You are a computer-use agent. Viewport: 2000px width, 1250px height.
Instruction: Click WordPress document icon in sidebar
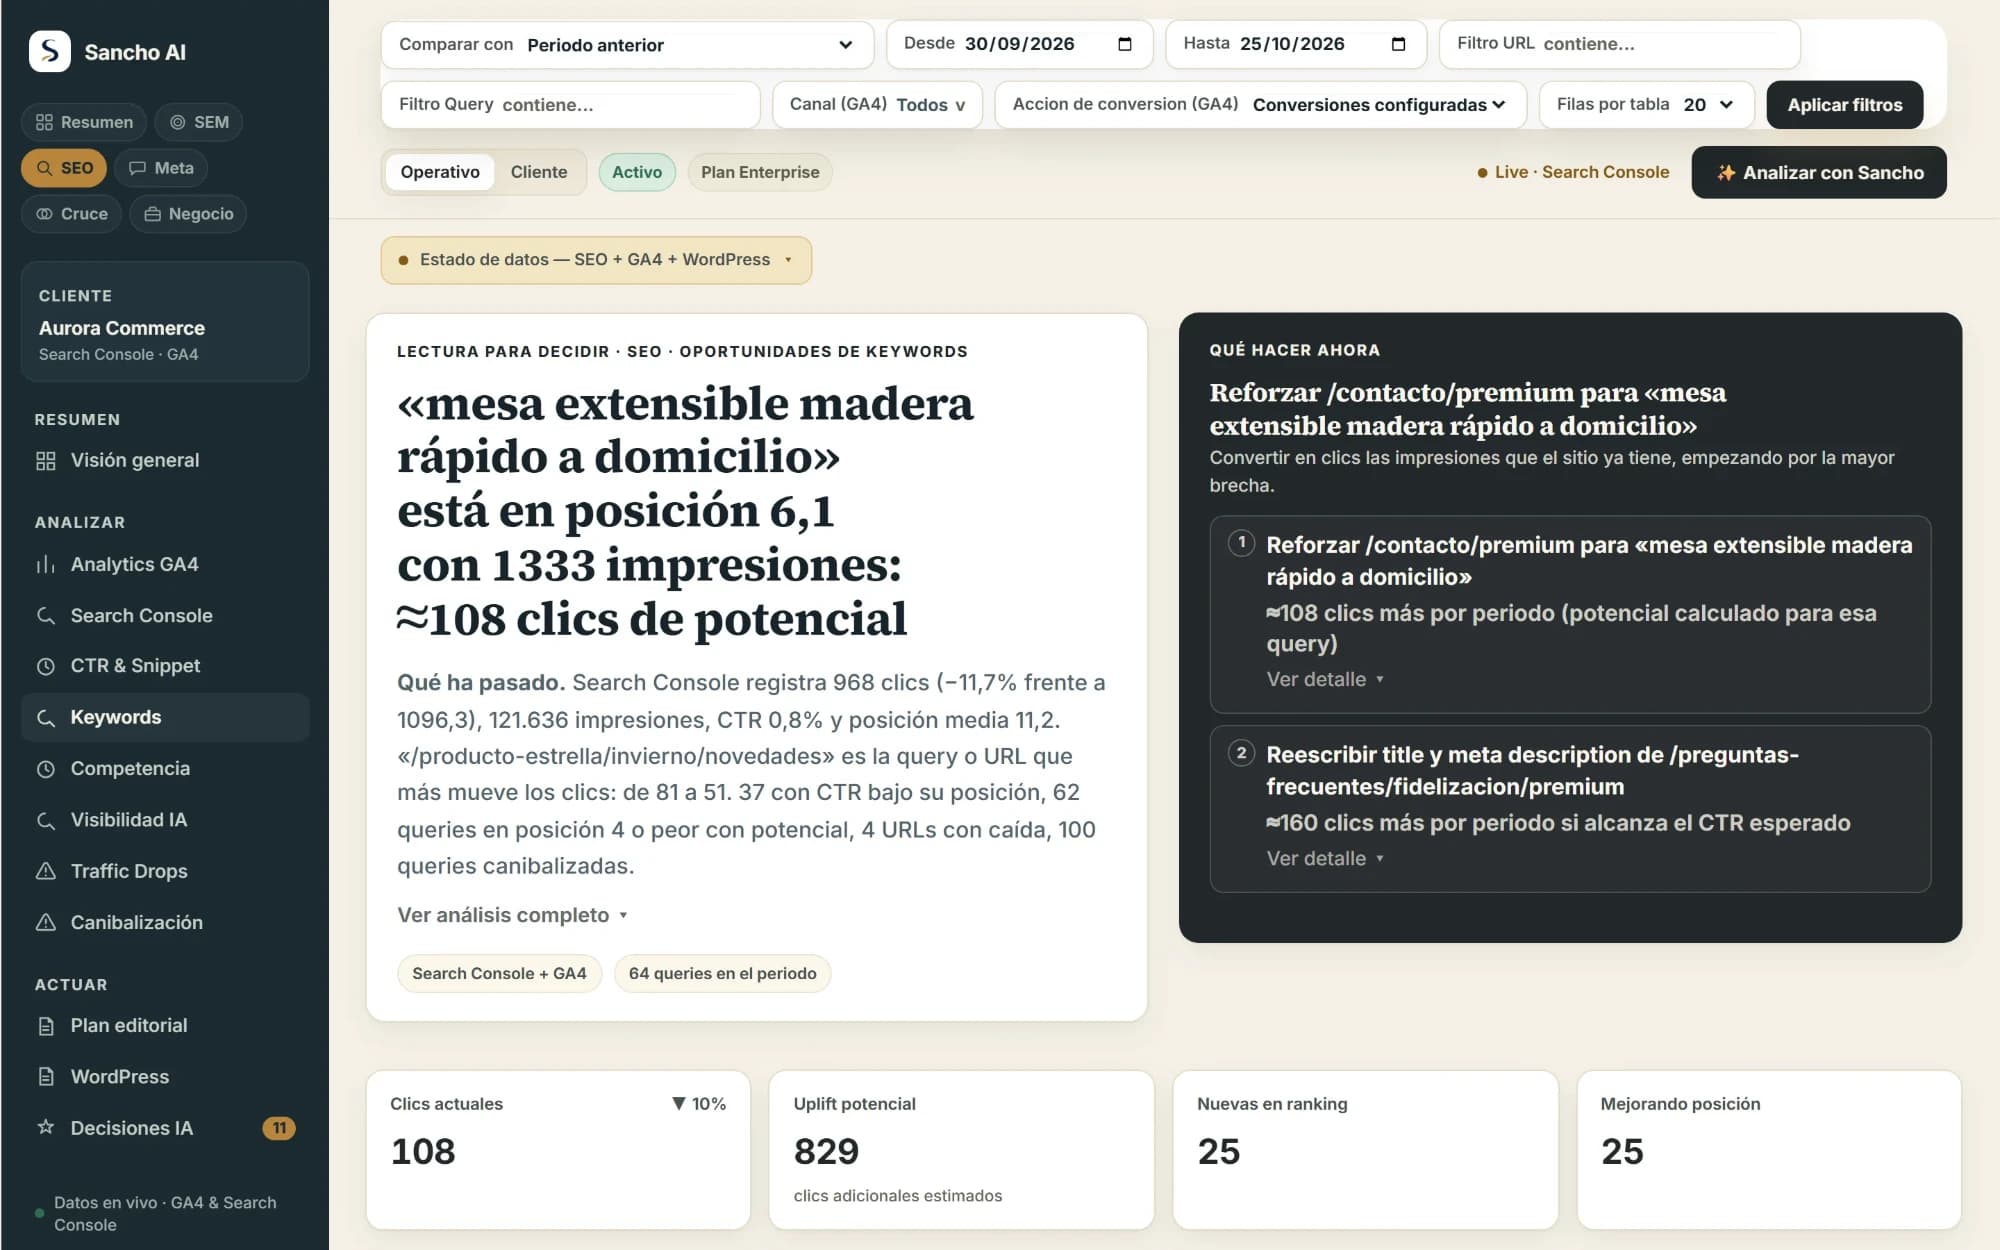[x=46, y=1077]
